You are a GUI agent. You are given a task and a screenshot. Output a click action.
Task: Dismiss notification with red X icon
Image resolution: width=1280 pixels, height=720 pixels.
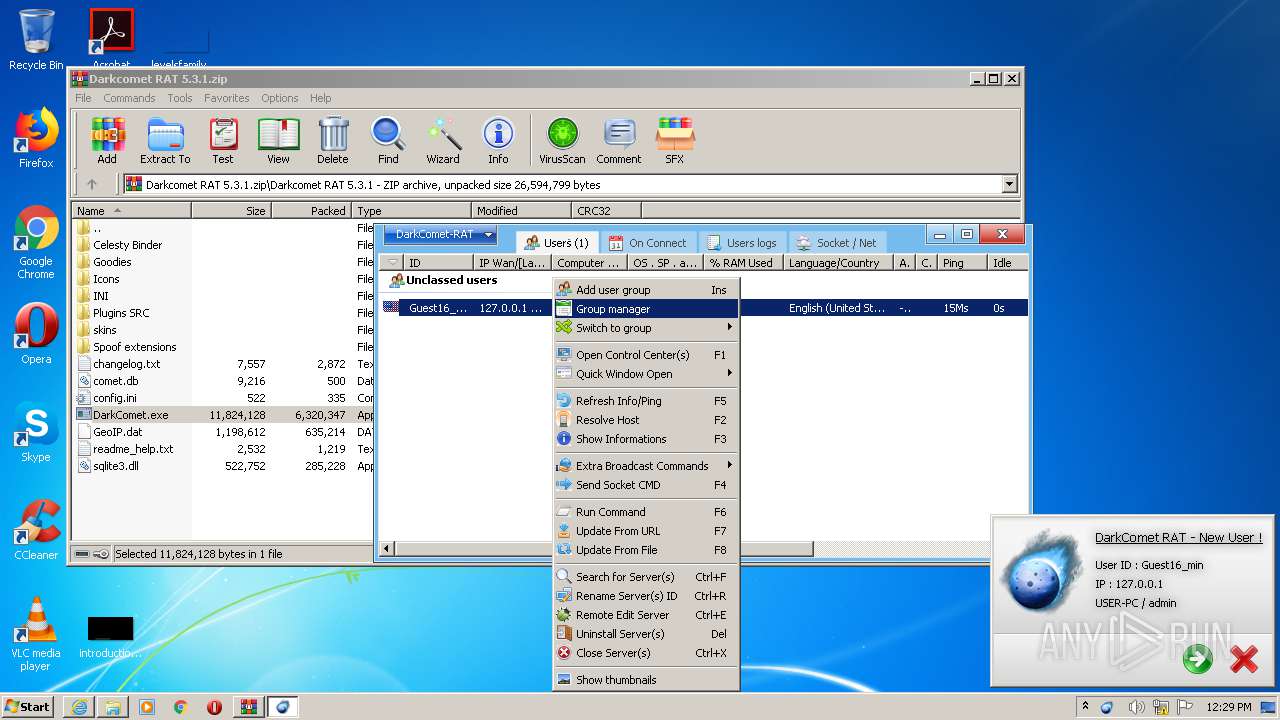(1244, 659)
